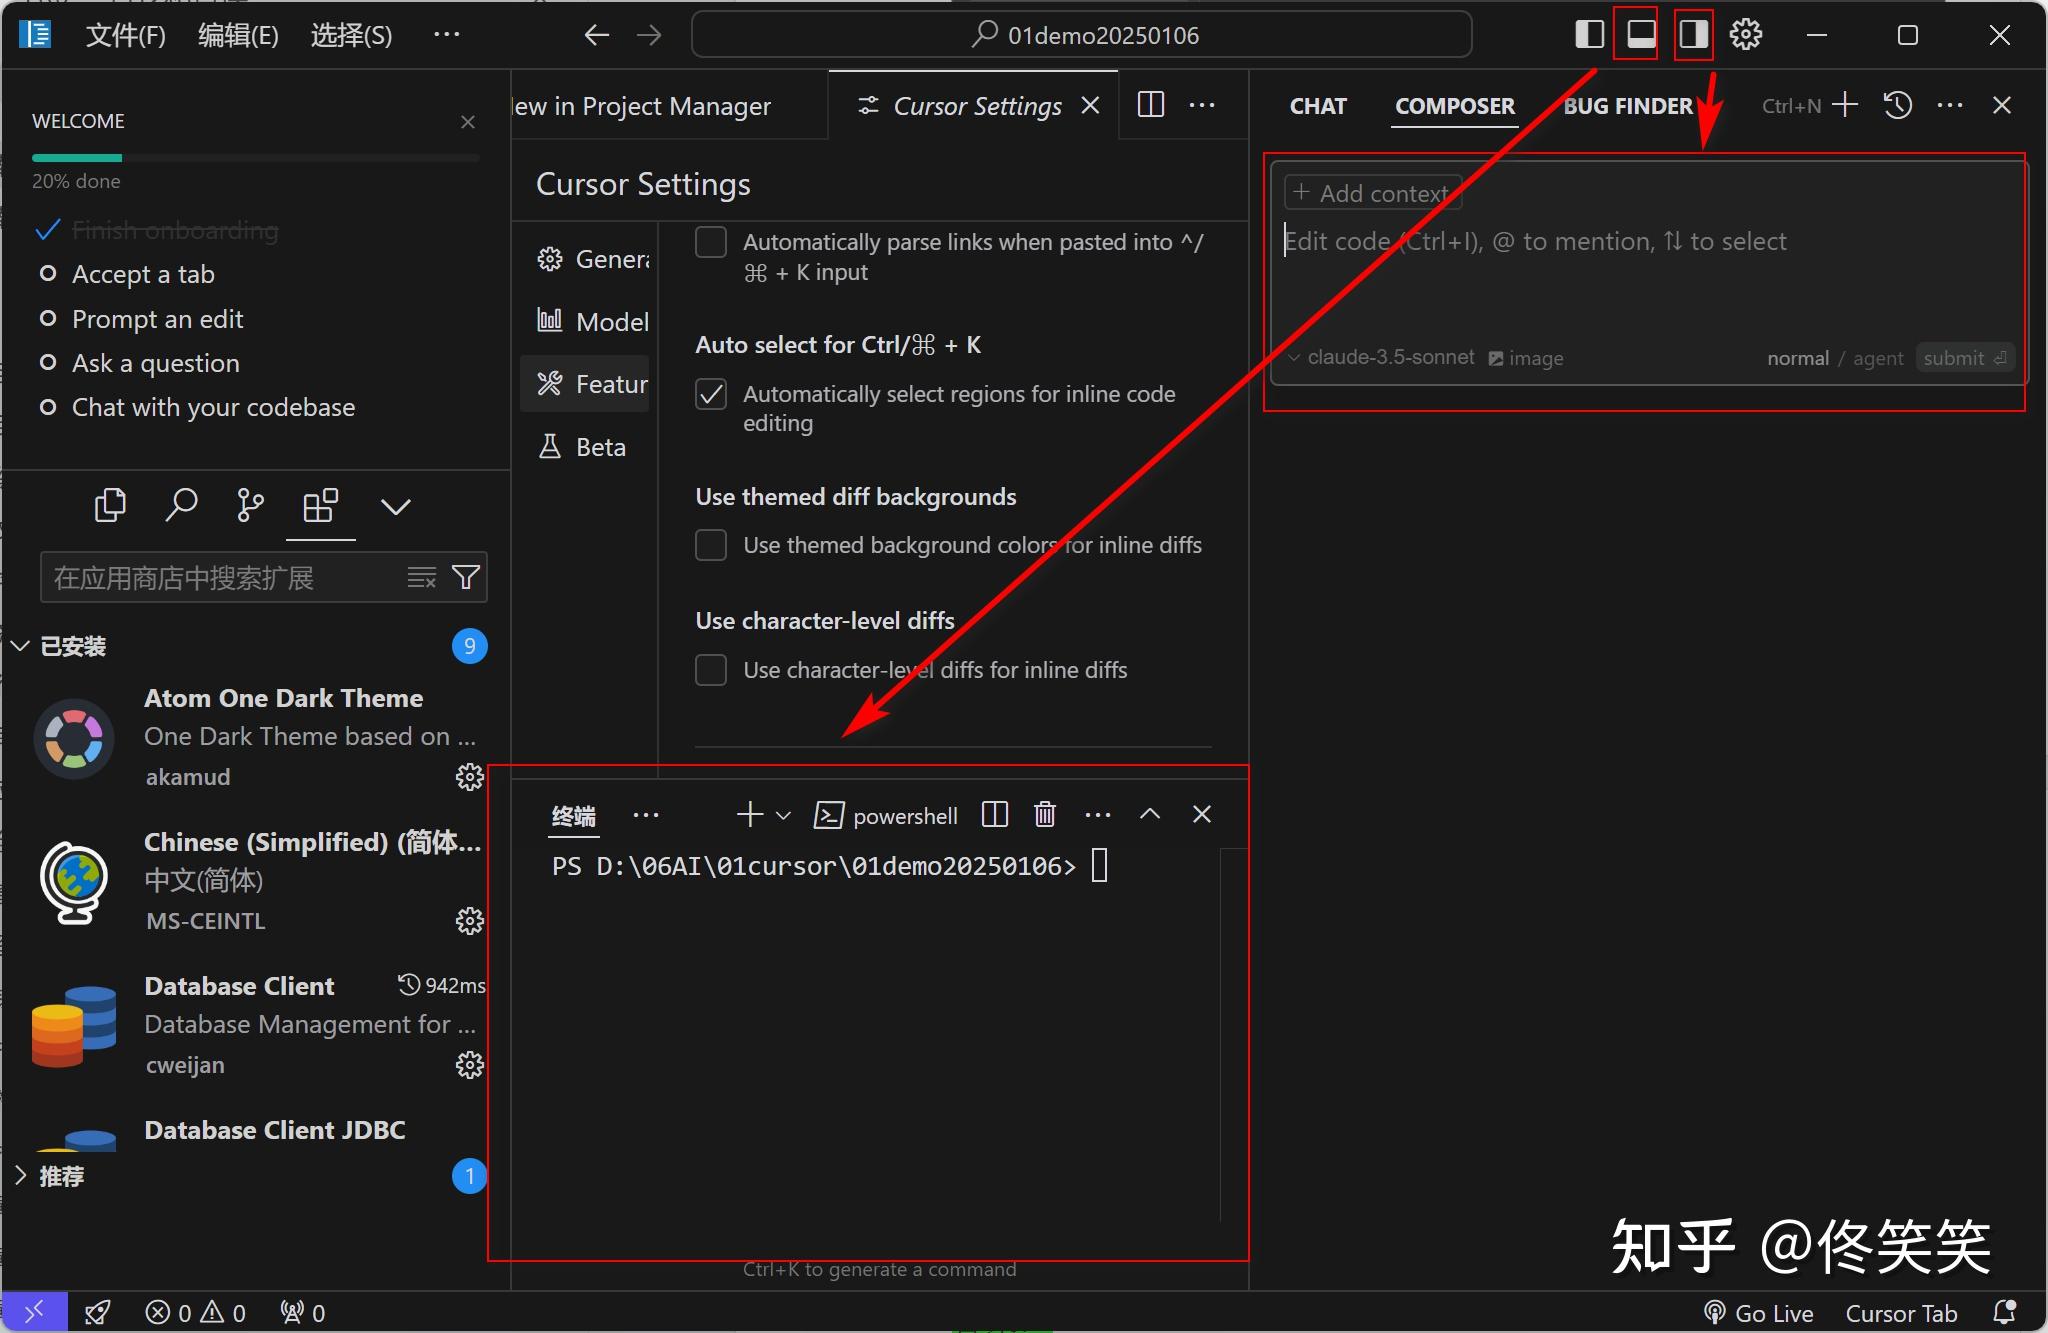Toggle the bottom panel layout icon
Image resolution: width=2048 pixels, height=1333 pixels.
click(x=1640, y=35)
